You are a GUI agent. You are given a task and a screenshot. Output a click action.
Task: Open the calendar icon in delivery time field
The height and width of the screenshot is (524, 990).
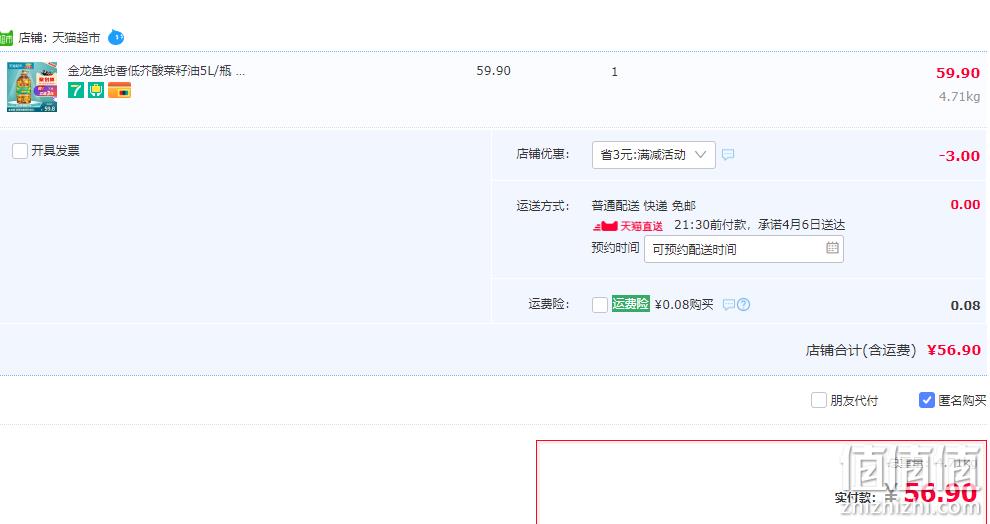(x=832, y=247)
